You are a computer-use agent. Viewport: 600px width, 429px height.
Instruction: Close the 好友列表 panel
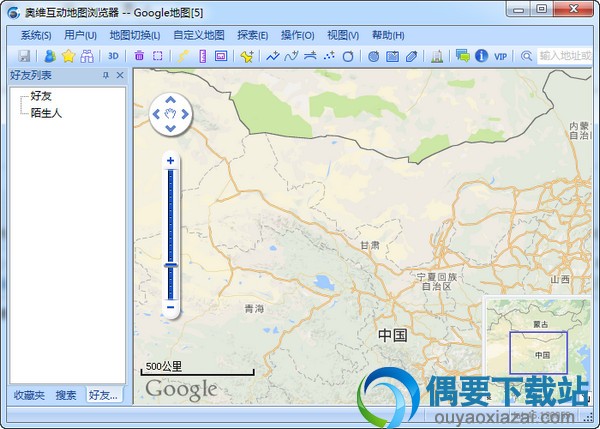pyautogui.click(x=120, y=75)
